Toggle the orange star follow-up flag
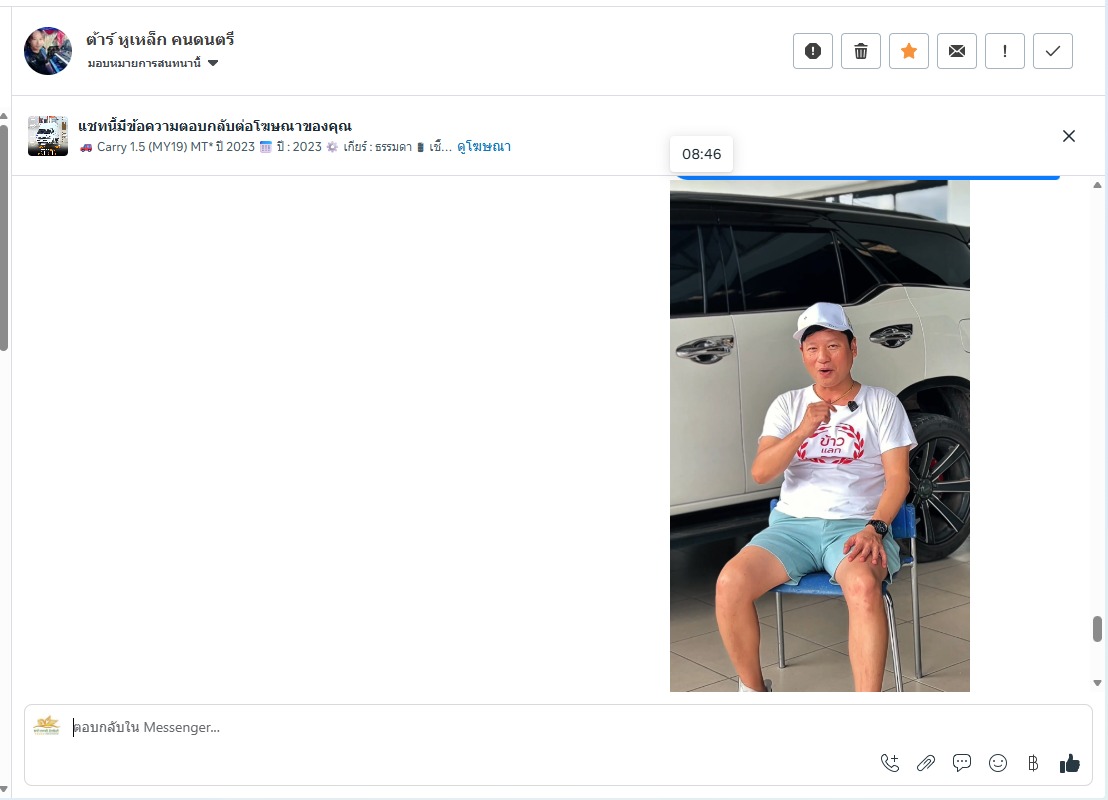1108x800 pixels. [909, 51]
